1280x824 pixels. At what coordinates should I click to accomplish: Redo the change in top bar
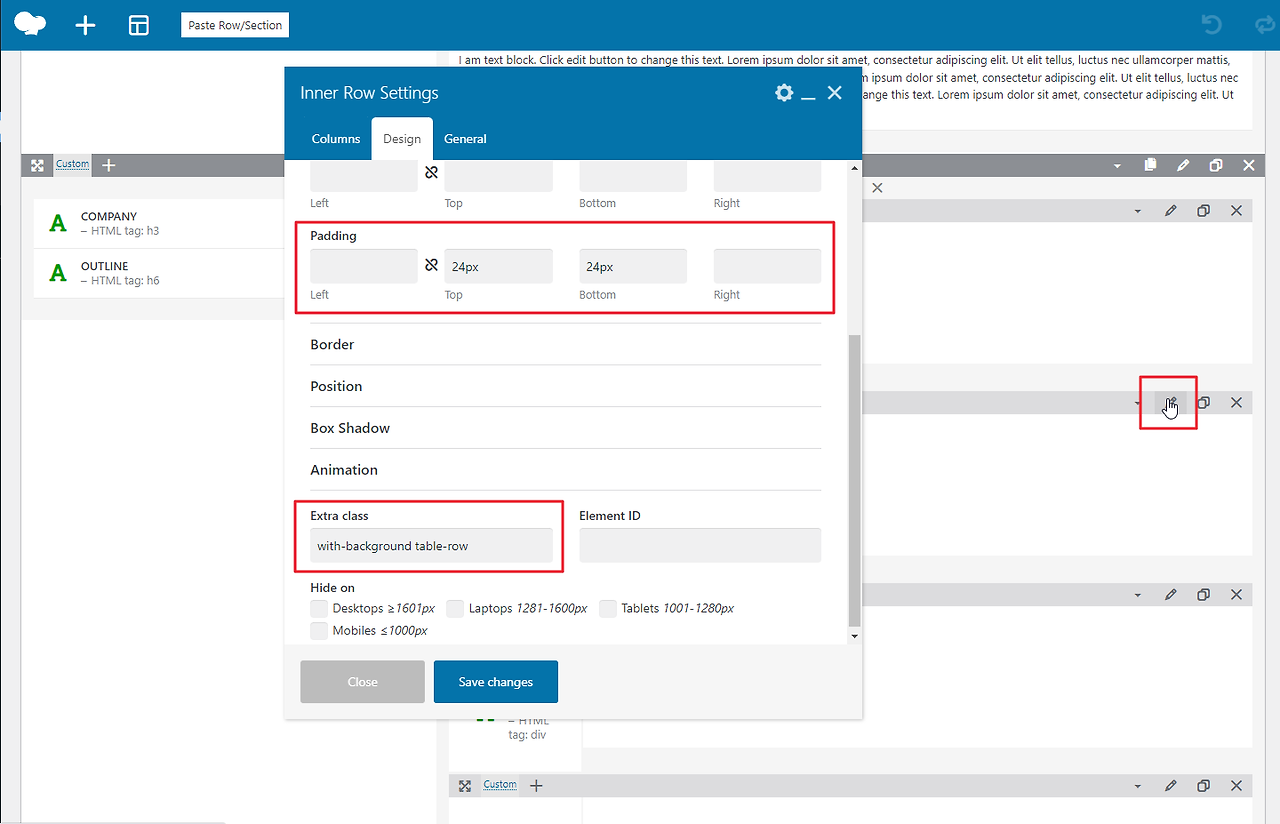point(1265,24)
